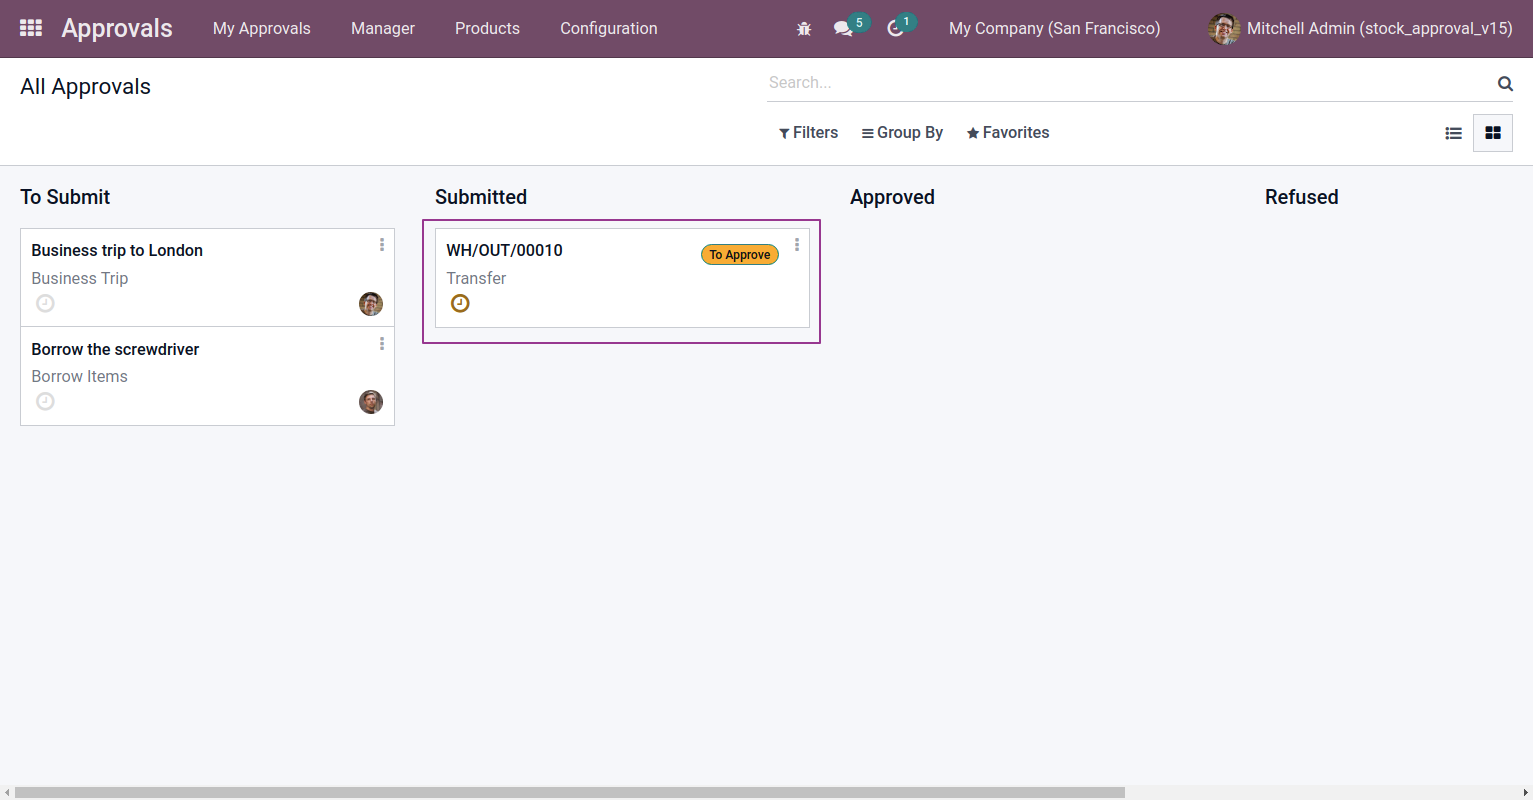Click activity clock on WH/OUT/00010 card
This screenshot has width=1533, height=800.
[460, 303]
